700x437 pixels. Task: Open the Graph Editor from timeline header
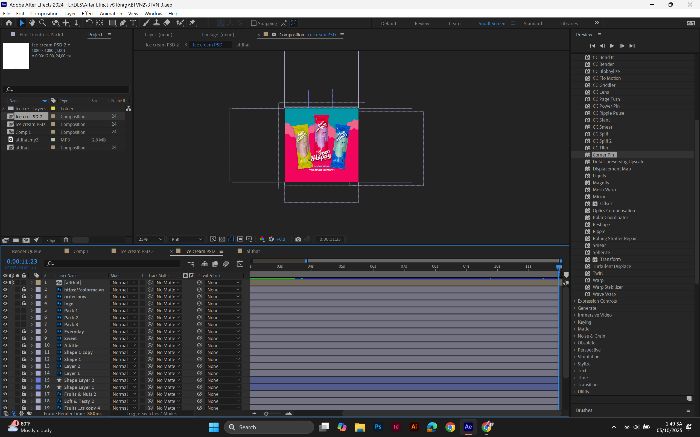[240, 264]
